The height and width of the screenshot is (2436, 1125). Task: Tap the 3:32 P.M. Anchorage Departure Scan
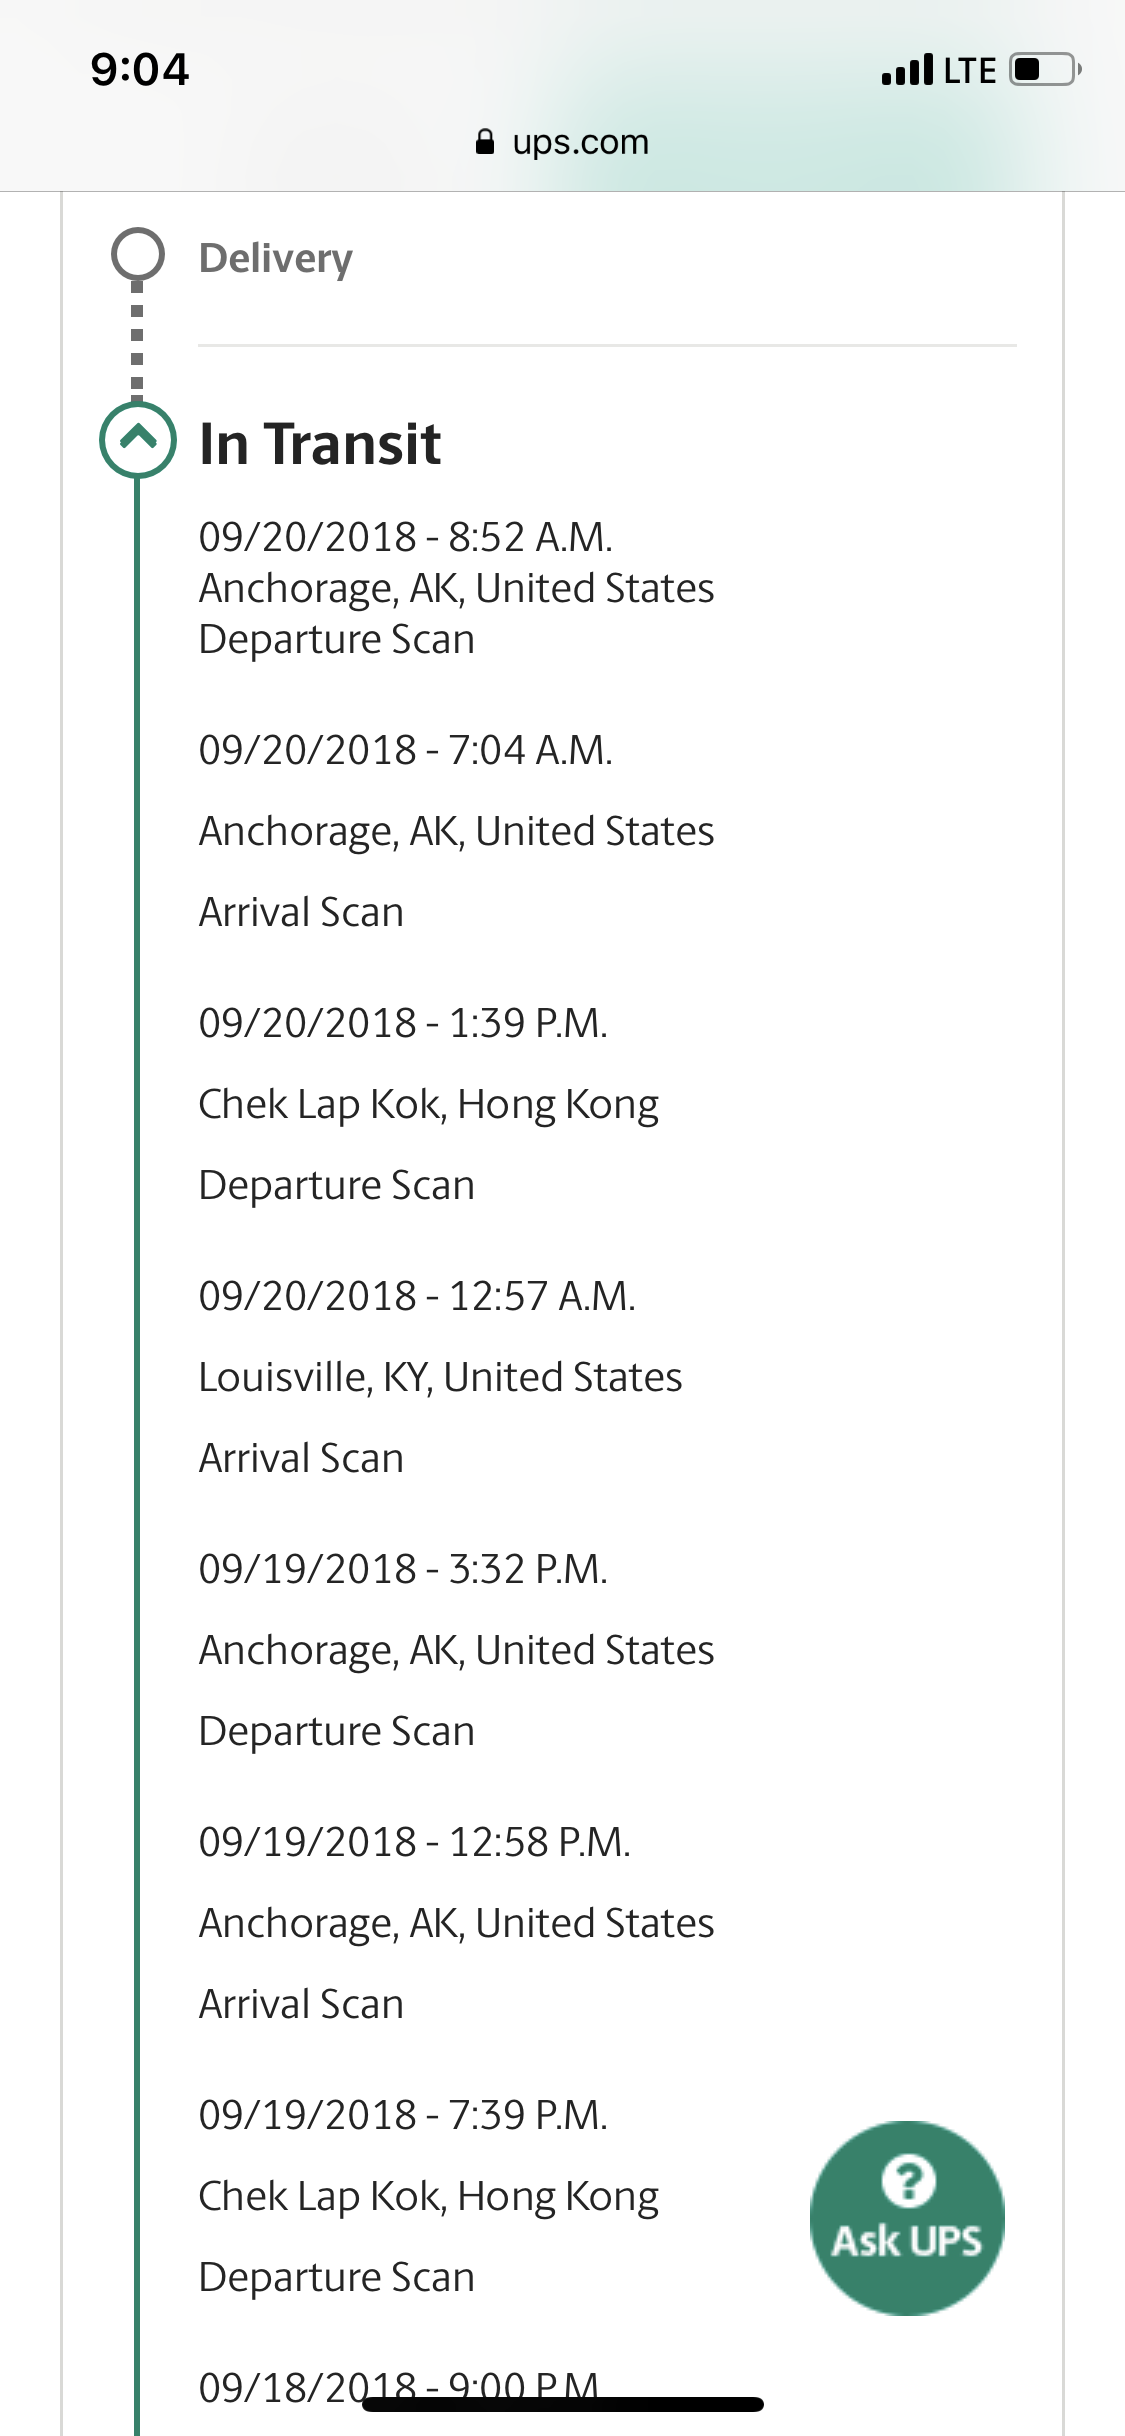click(456, 1650)
